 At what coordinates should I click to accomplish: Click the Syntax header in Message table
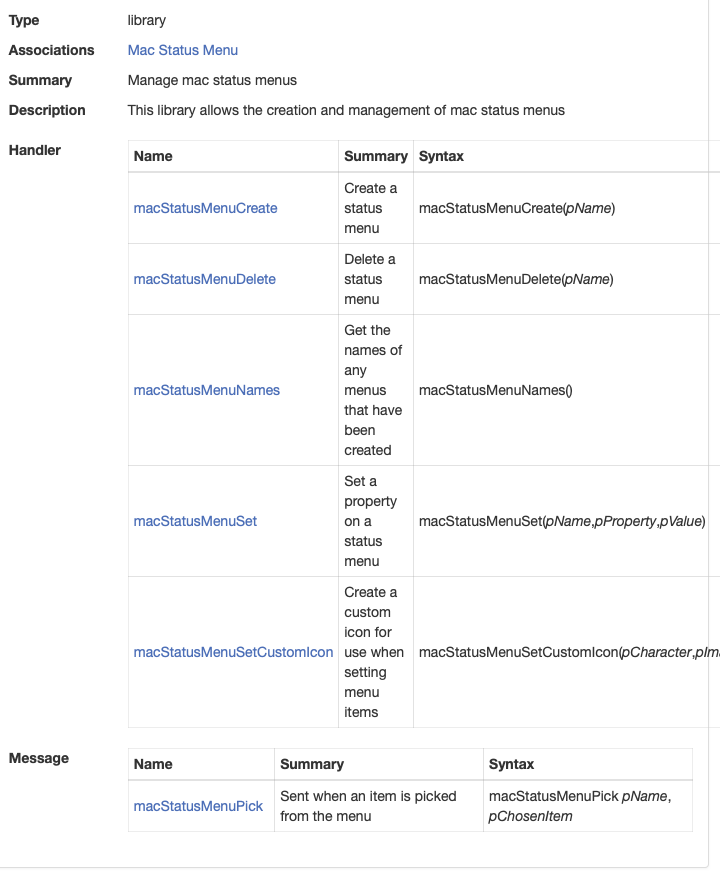tap(511, 764)
